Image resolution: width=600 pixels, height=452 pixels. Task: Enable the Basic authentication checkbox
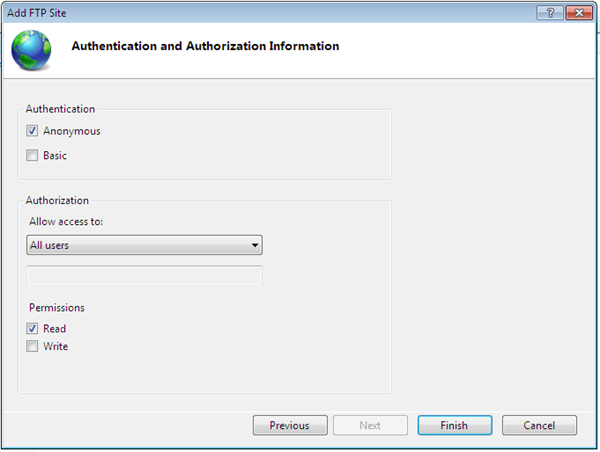click(33, 156)
